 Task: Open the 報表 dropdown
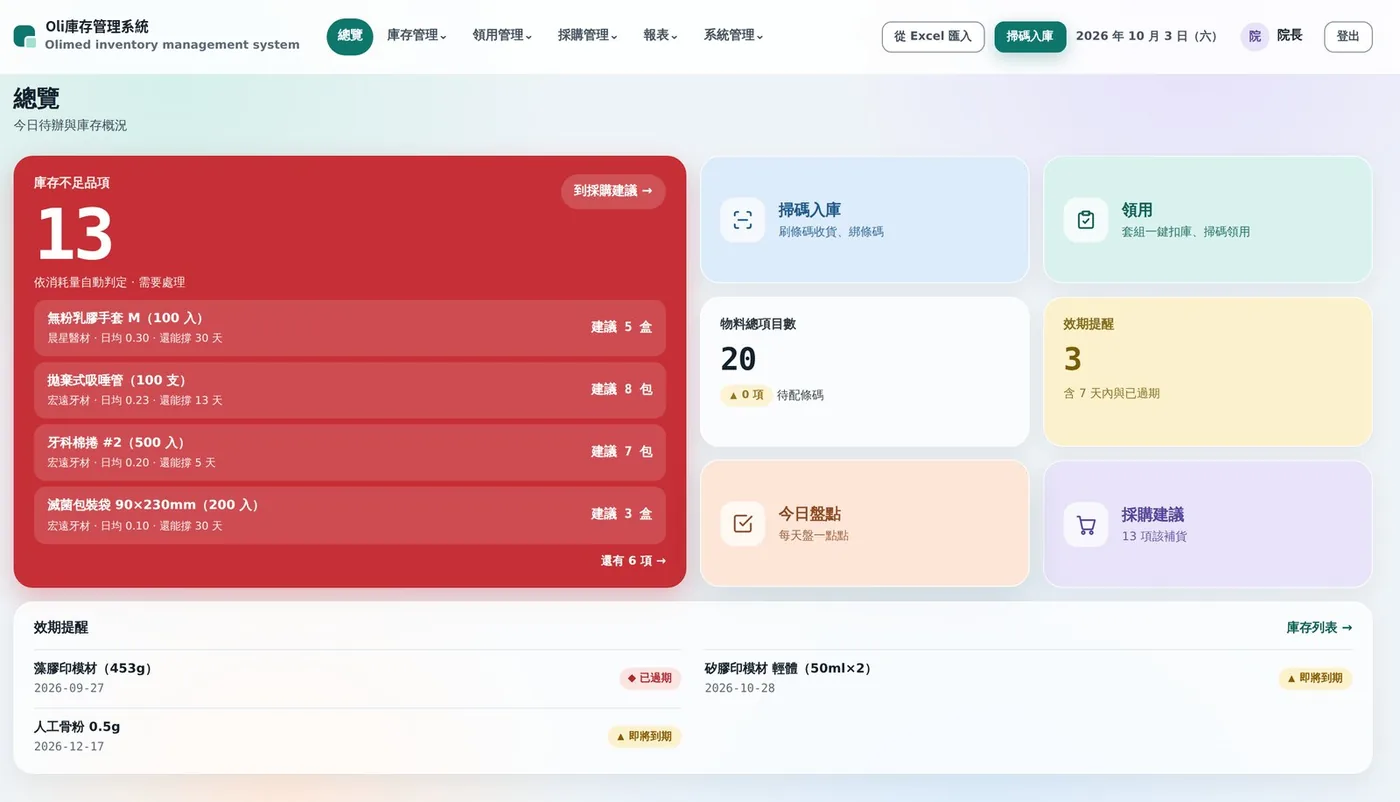[x=660, y=36]
